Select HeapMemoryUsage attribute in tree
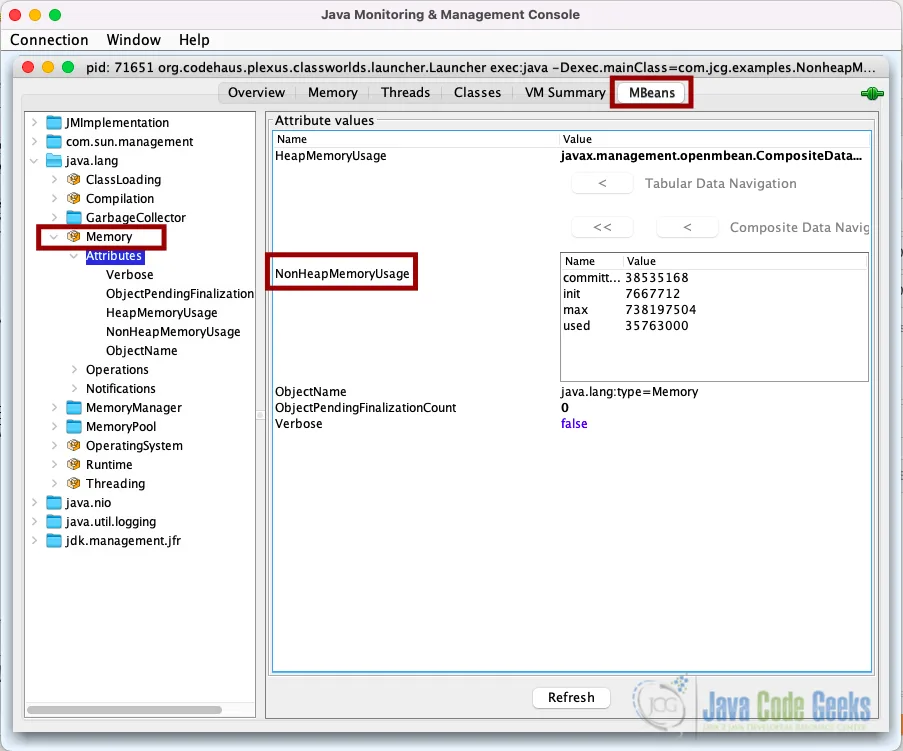Screen dimensions: 903x751 162,313
